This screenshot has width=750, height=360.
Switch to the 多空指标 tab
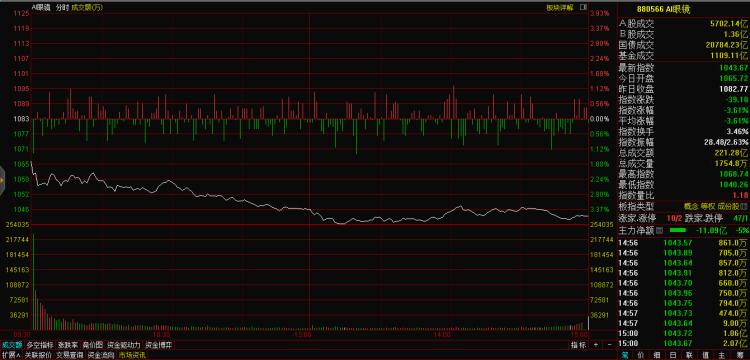point(40,345)
